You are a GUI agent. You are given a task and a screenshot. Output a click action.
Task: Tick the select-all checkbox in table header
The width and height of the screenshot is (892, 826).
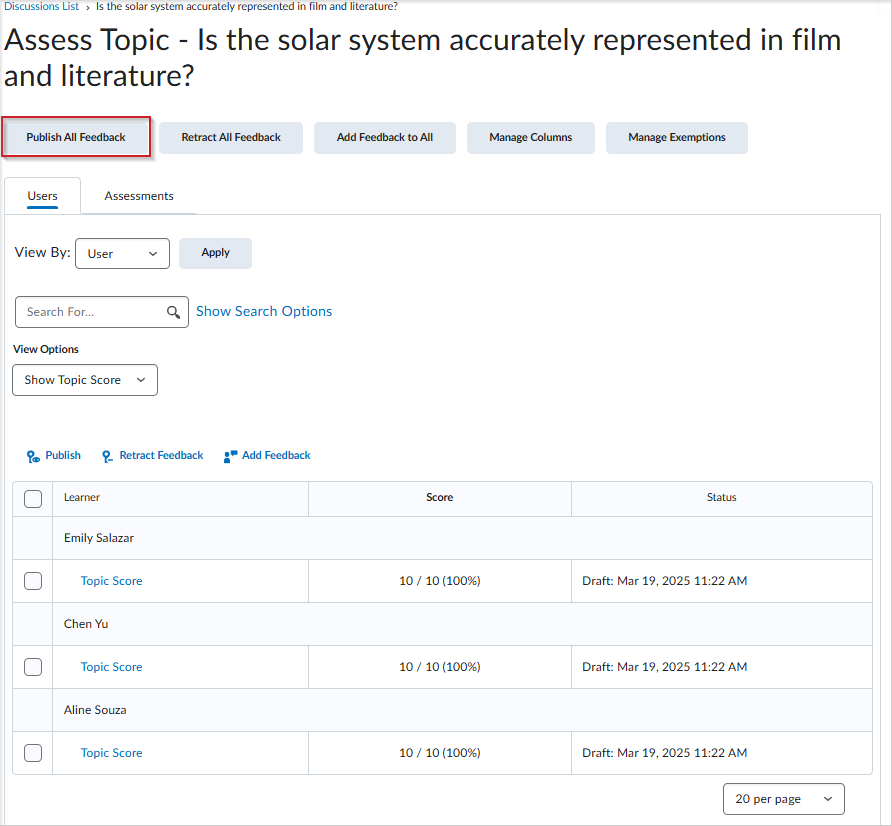(x=33, y=498)
